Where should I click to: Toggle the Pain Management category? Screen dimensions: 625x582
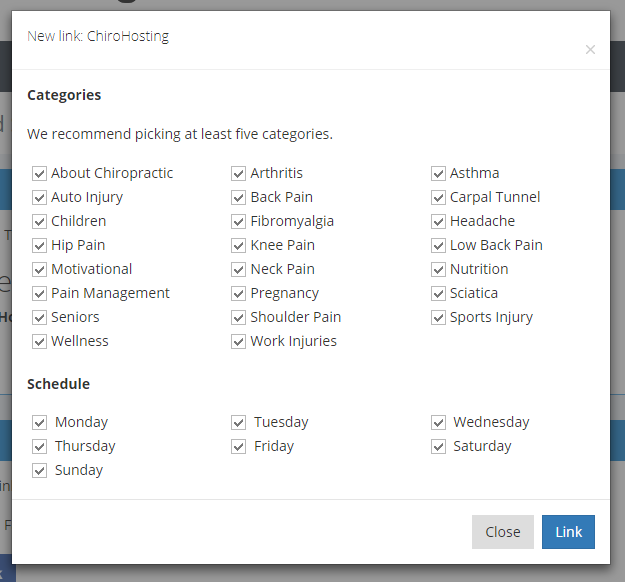click(x=40, y=293)
